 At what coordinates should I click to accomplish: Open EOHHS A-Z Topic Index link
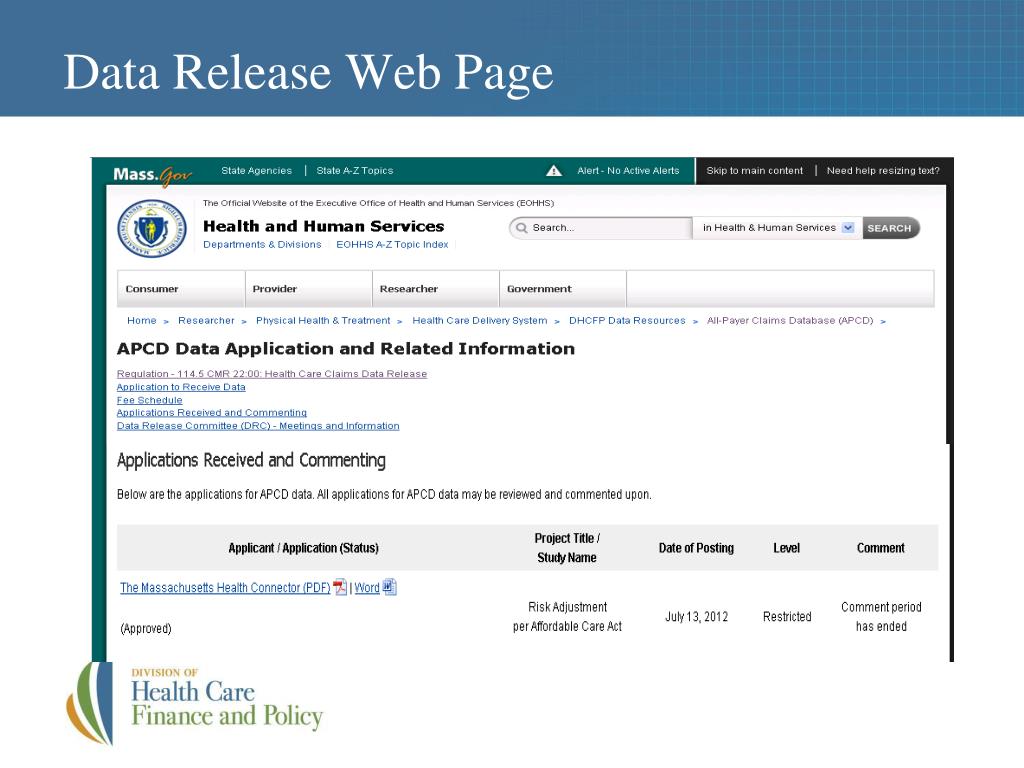point(392,244)
